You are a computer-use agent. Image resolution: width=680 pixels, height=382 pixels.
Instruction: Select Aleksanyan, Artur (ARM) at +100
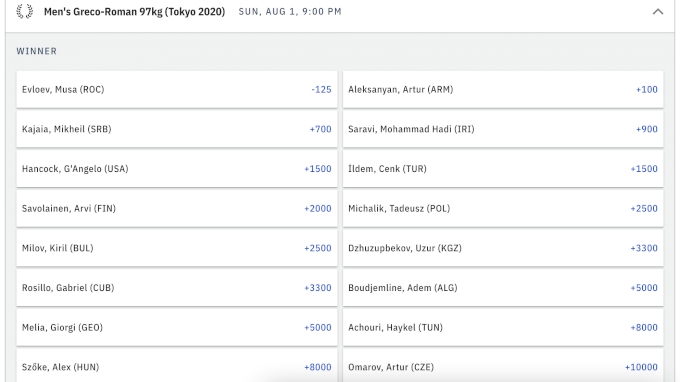click(x=503, y=90)
